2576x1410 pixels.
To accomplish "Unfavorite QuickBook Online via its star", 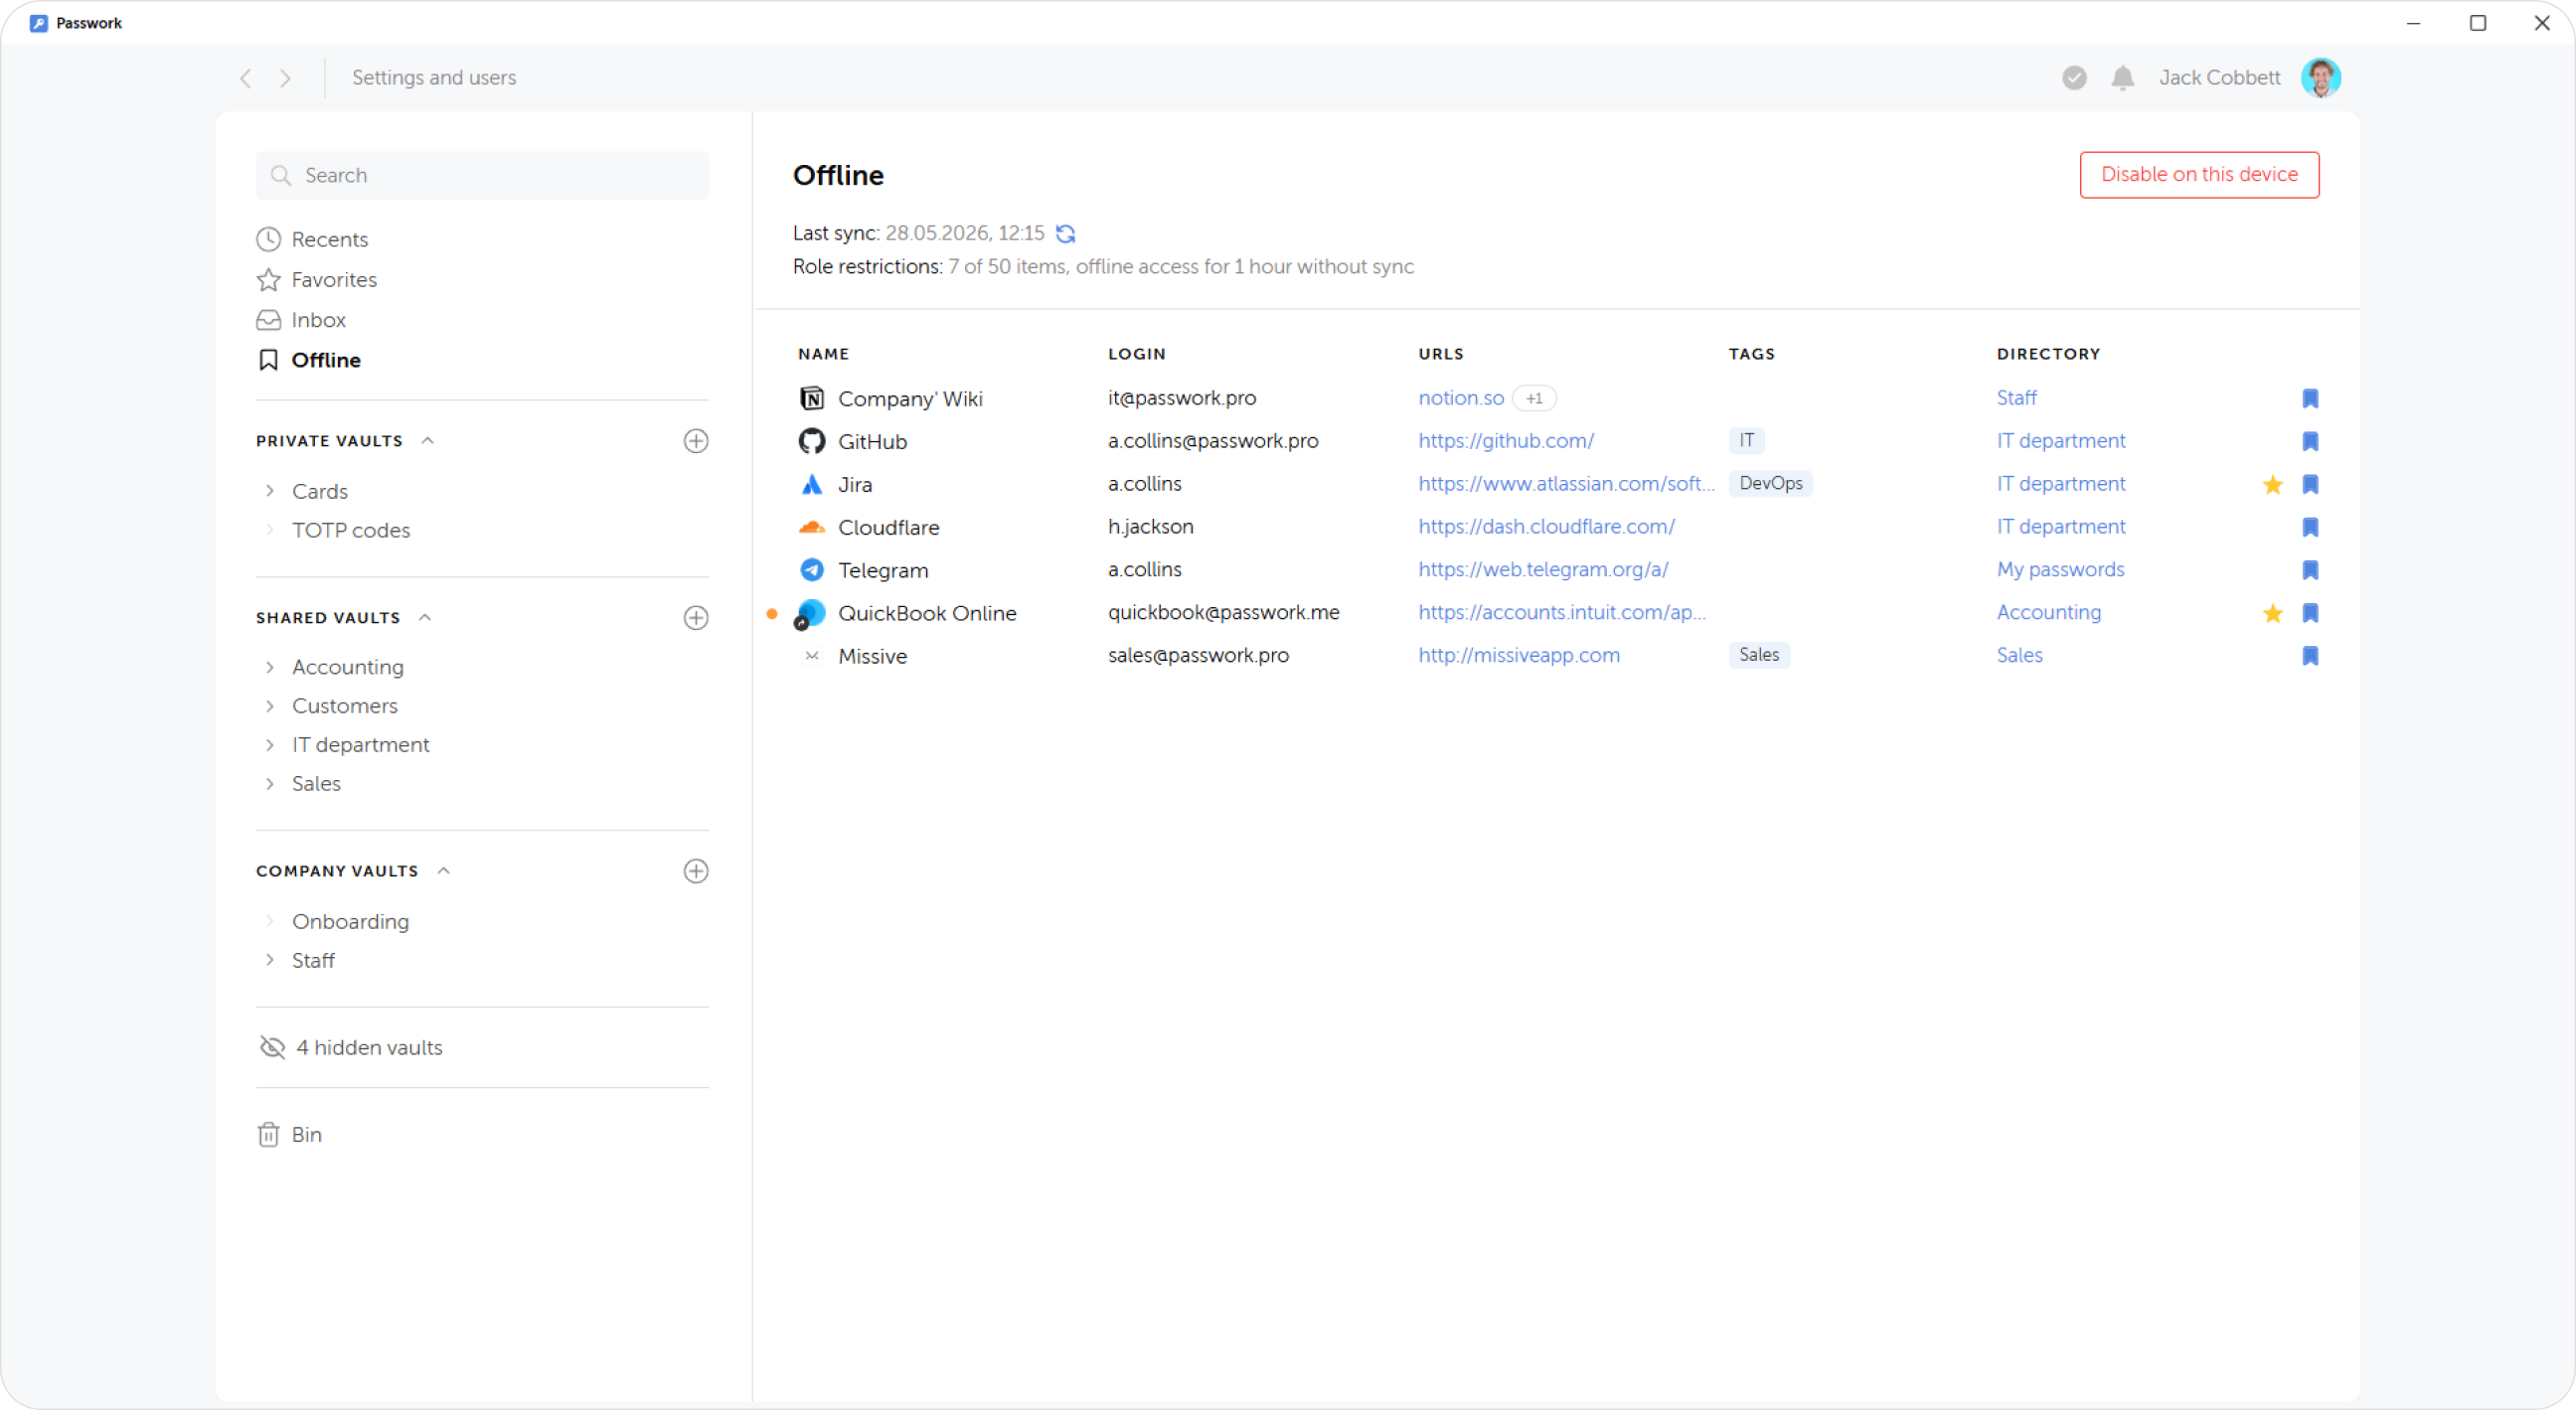I will coord(2272,614).
